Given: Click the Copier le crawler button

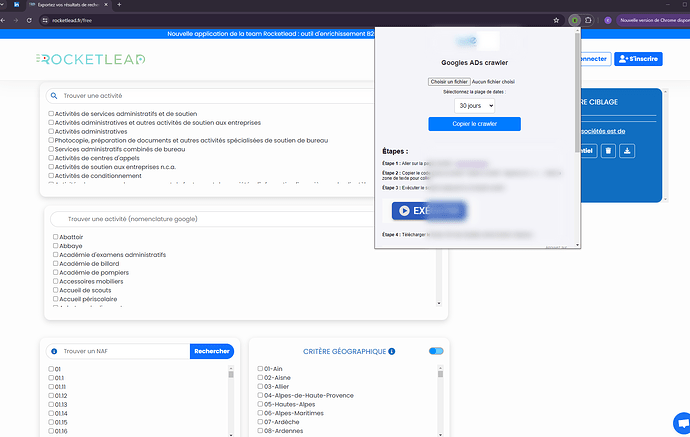Looking at the screenshot, I should [474, 124].
